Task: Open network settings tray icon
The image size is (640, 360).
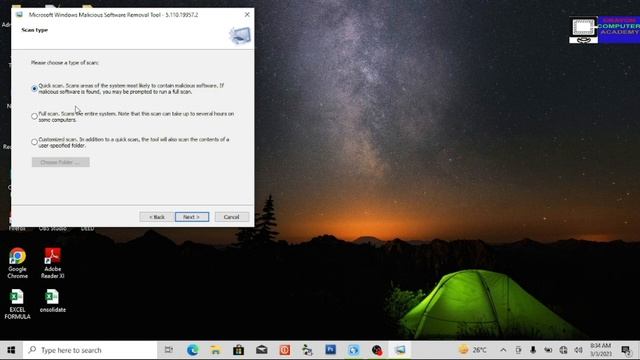Action: [x=563, y=350]
